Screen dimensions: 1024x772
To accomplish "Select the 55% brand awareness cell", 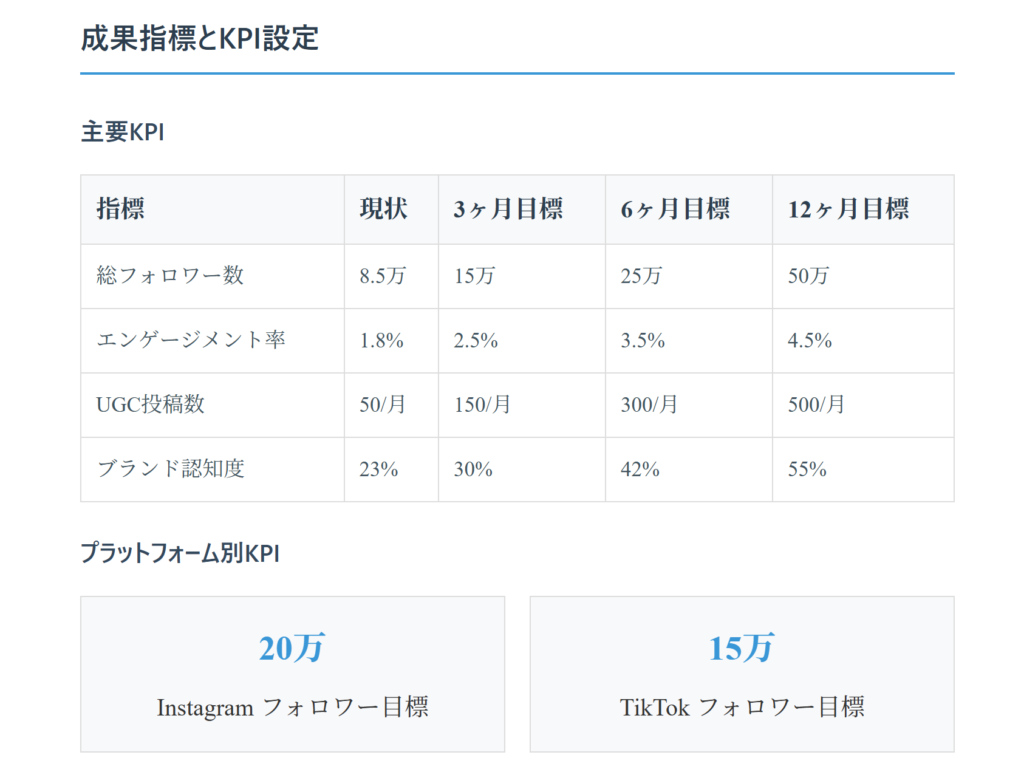I will (807, 468).
